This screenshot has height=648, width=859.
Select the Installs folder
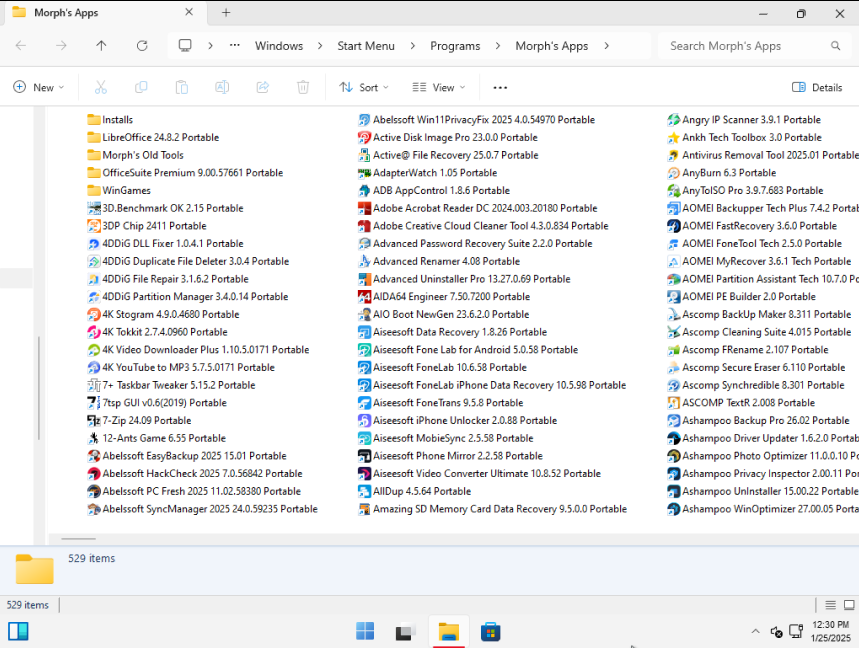110,120
